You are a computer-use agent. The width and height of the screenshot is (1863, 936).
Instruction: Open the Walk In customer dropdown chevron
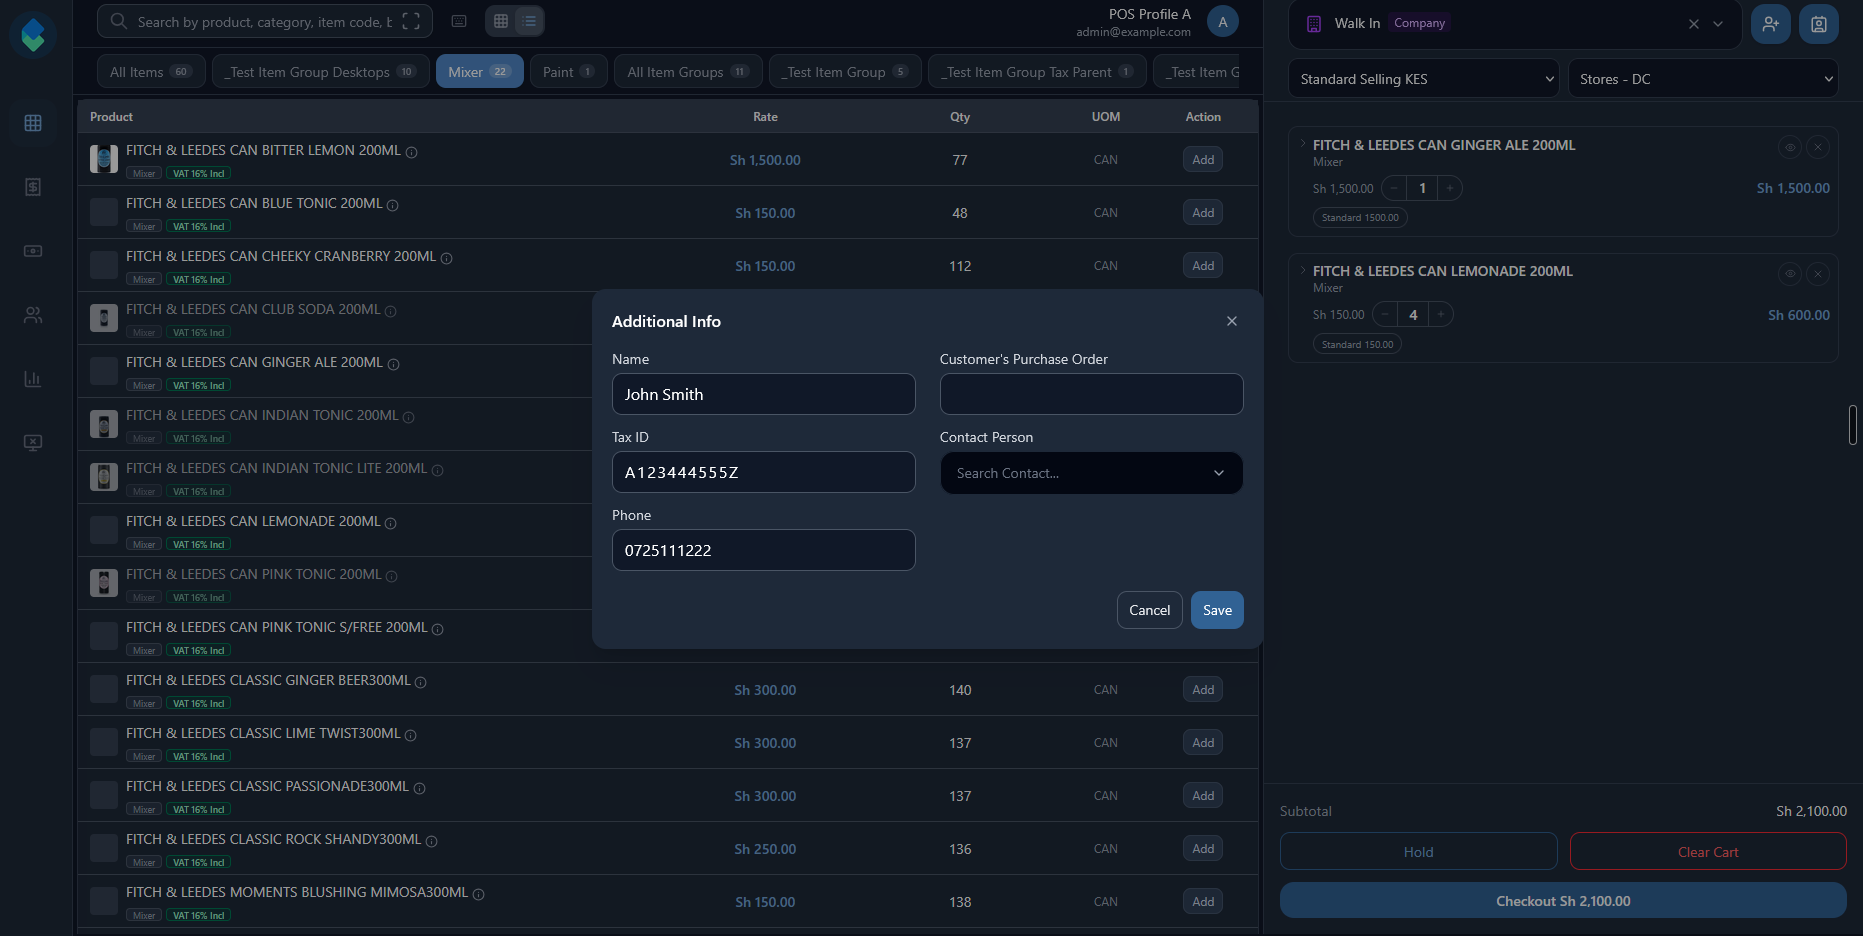(x=1718, y=24)
